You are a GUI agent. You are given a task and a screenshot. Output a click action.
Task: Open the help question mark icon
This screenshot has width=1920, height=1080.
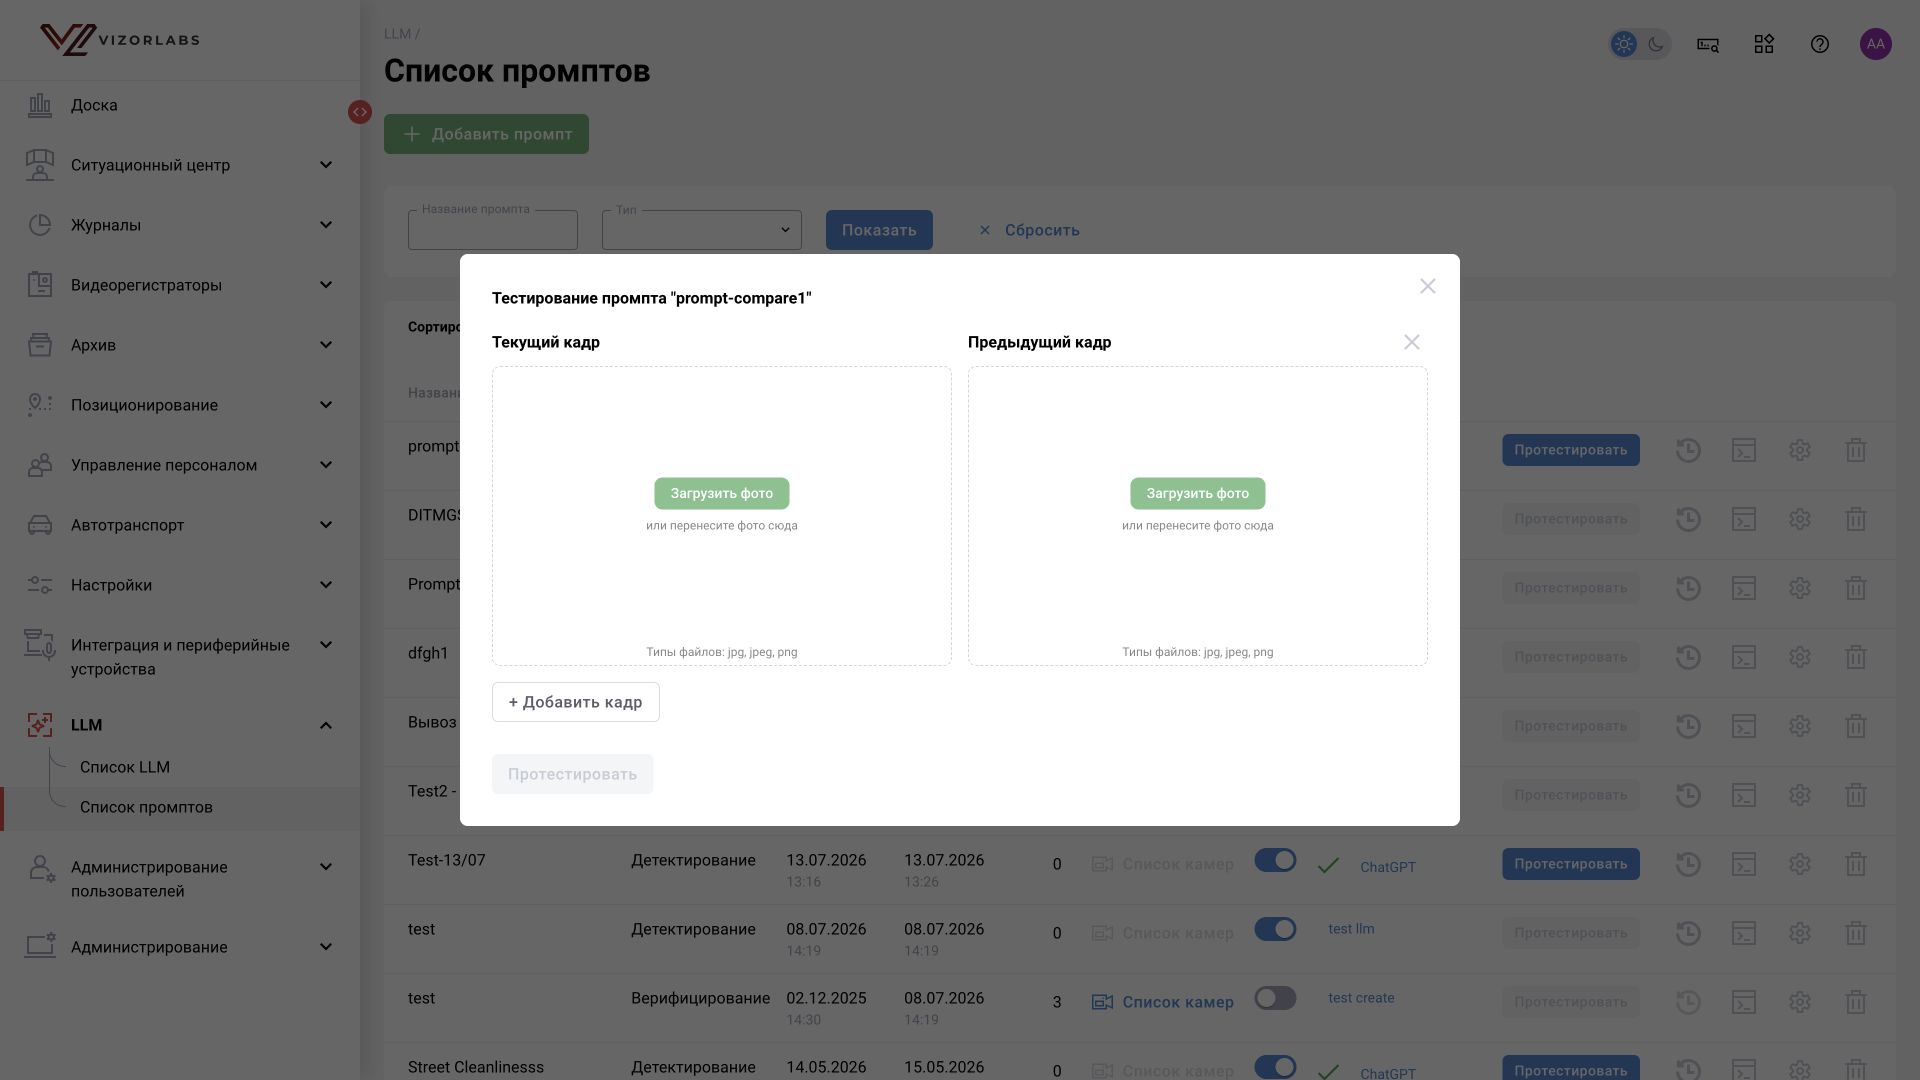(x=1820, y=44)
